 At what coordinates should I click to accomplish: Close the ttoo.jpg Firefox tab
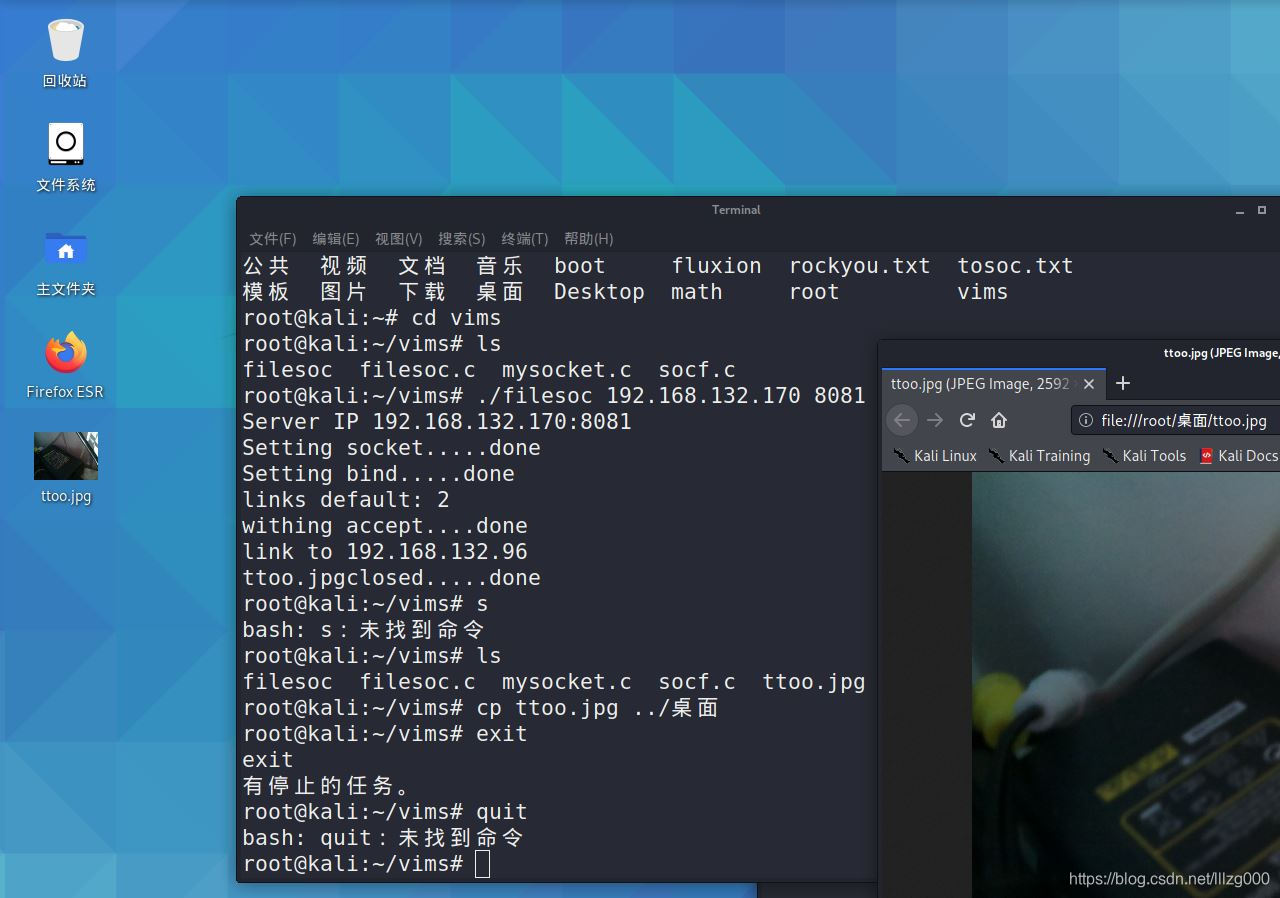pos(1089,383)
